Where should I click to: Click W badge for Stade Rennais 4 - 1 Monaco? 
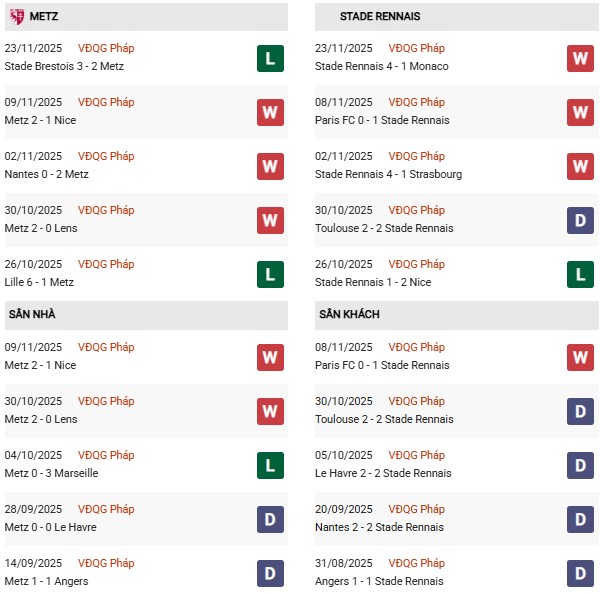point(581,58)
